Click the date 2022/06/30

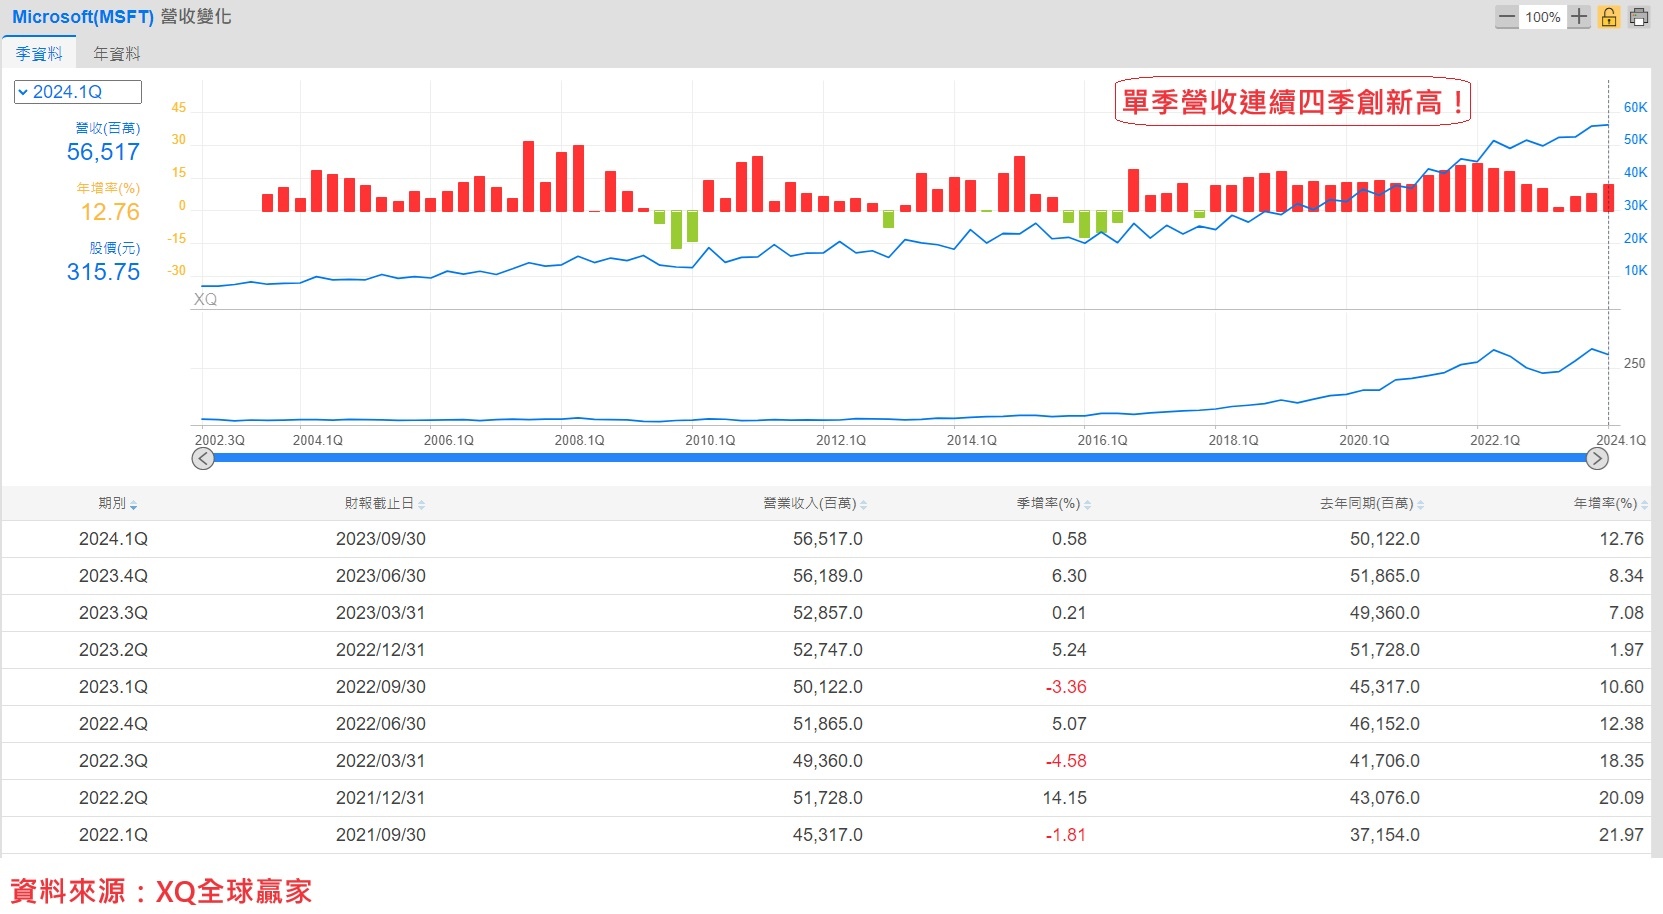click(381, 724)
